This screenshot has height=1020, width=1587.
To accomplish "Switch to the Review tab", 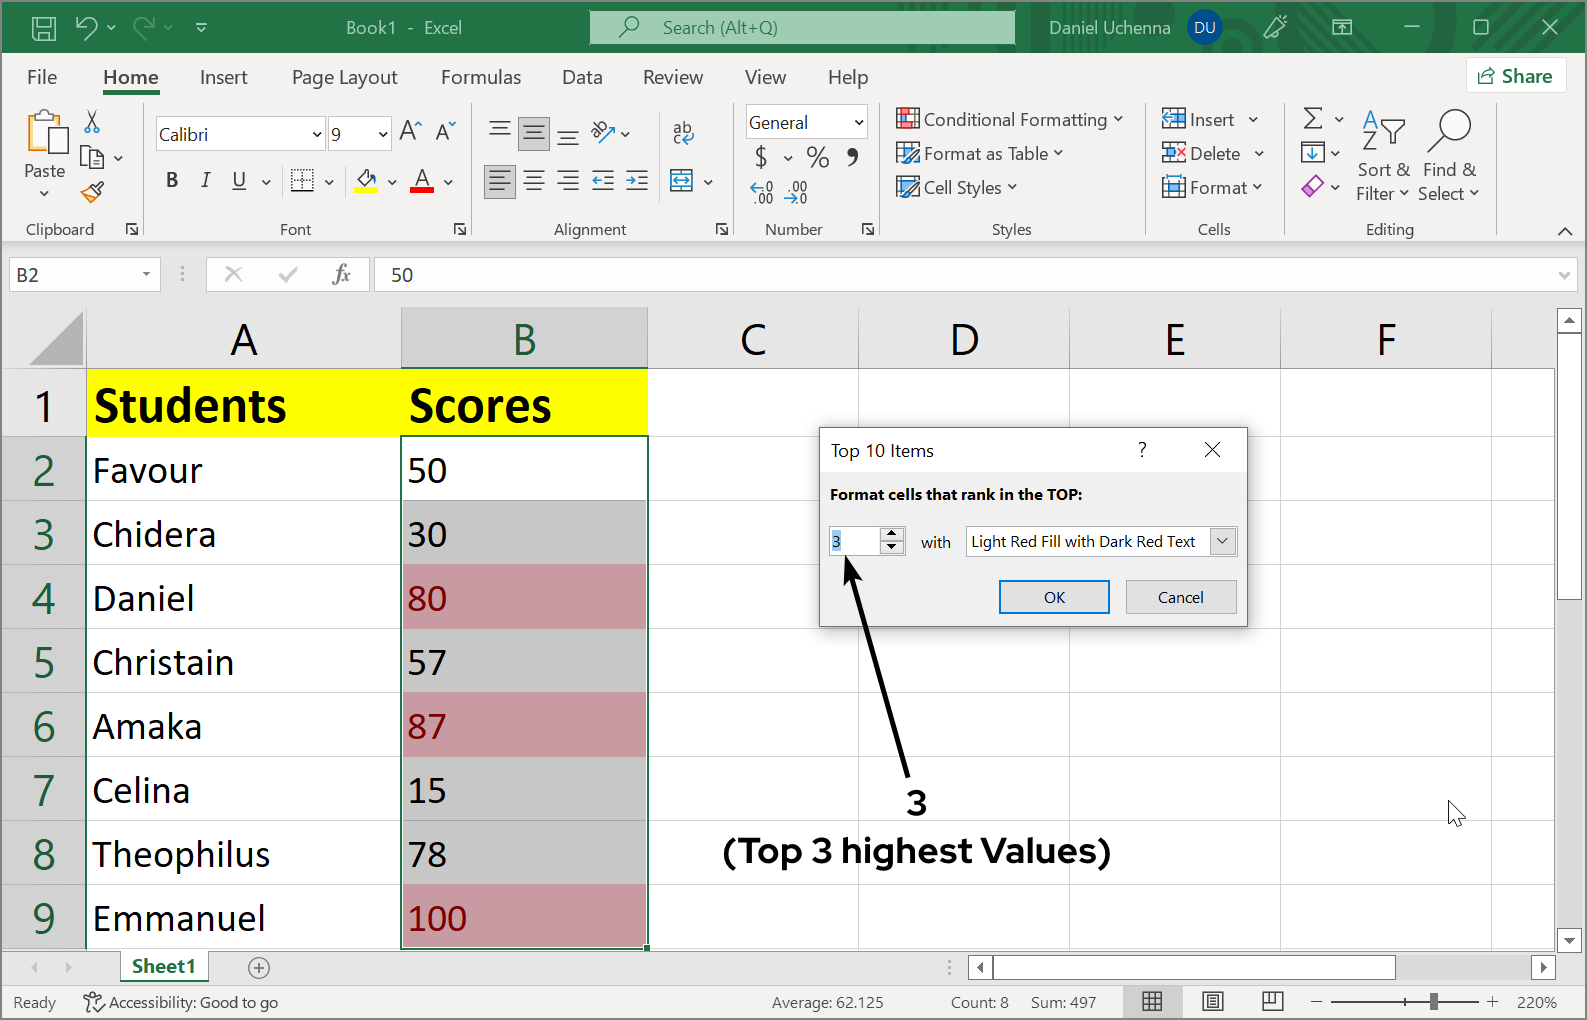I will point(673,77).
